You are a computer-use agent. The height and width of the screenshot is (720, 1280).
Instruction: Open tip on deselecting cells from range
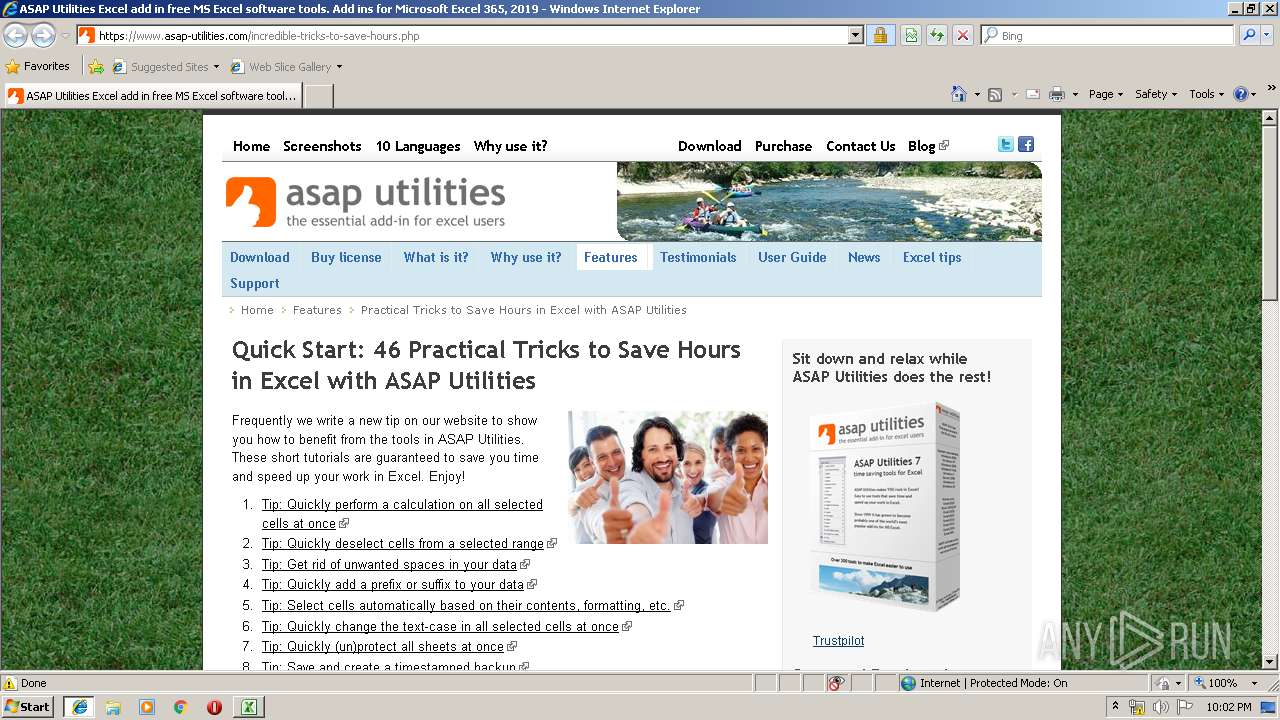coord(403,544)
